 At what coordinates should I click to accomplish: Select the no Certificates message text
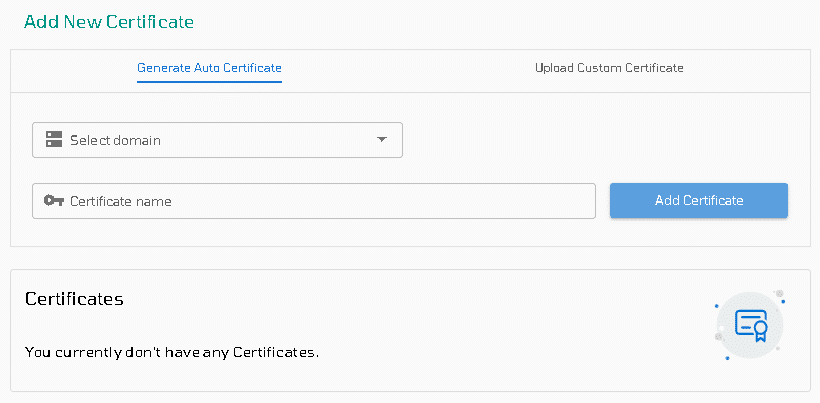tap(172, 352)
